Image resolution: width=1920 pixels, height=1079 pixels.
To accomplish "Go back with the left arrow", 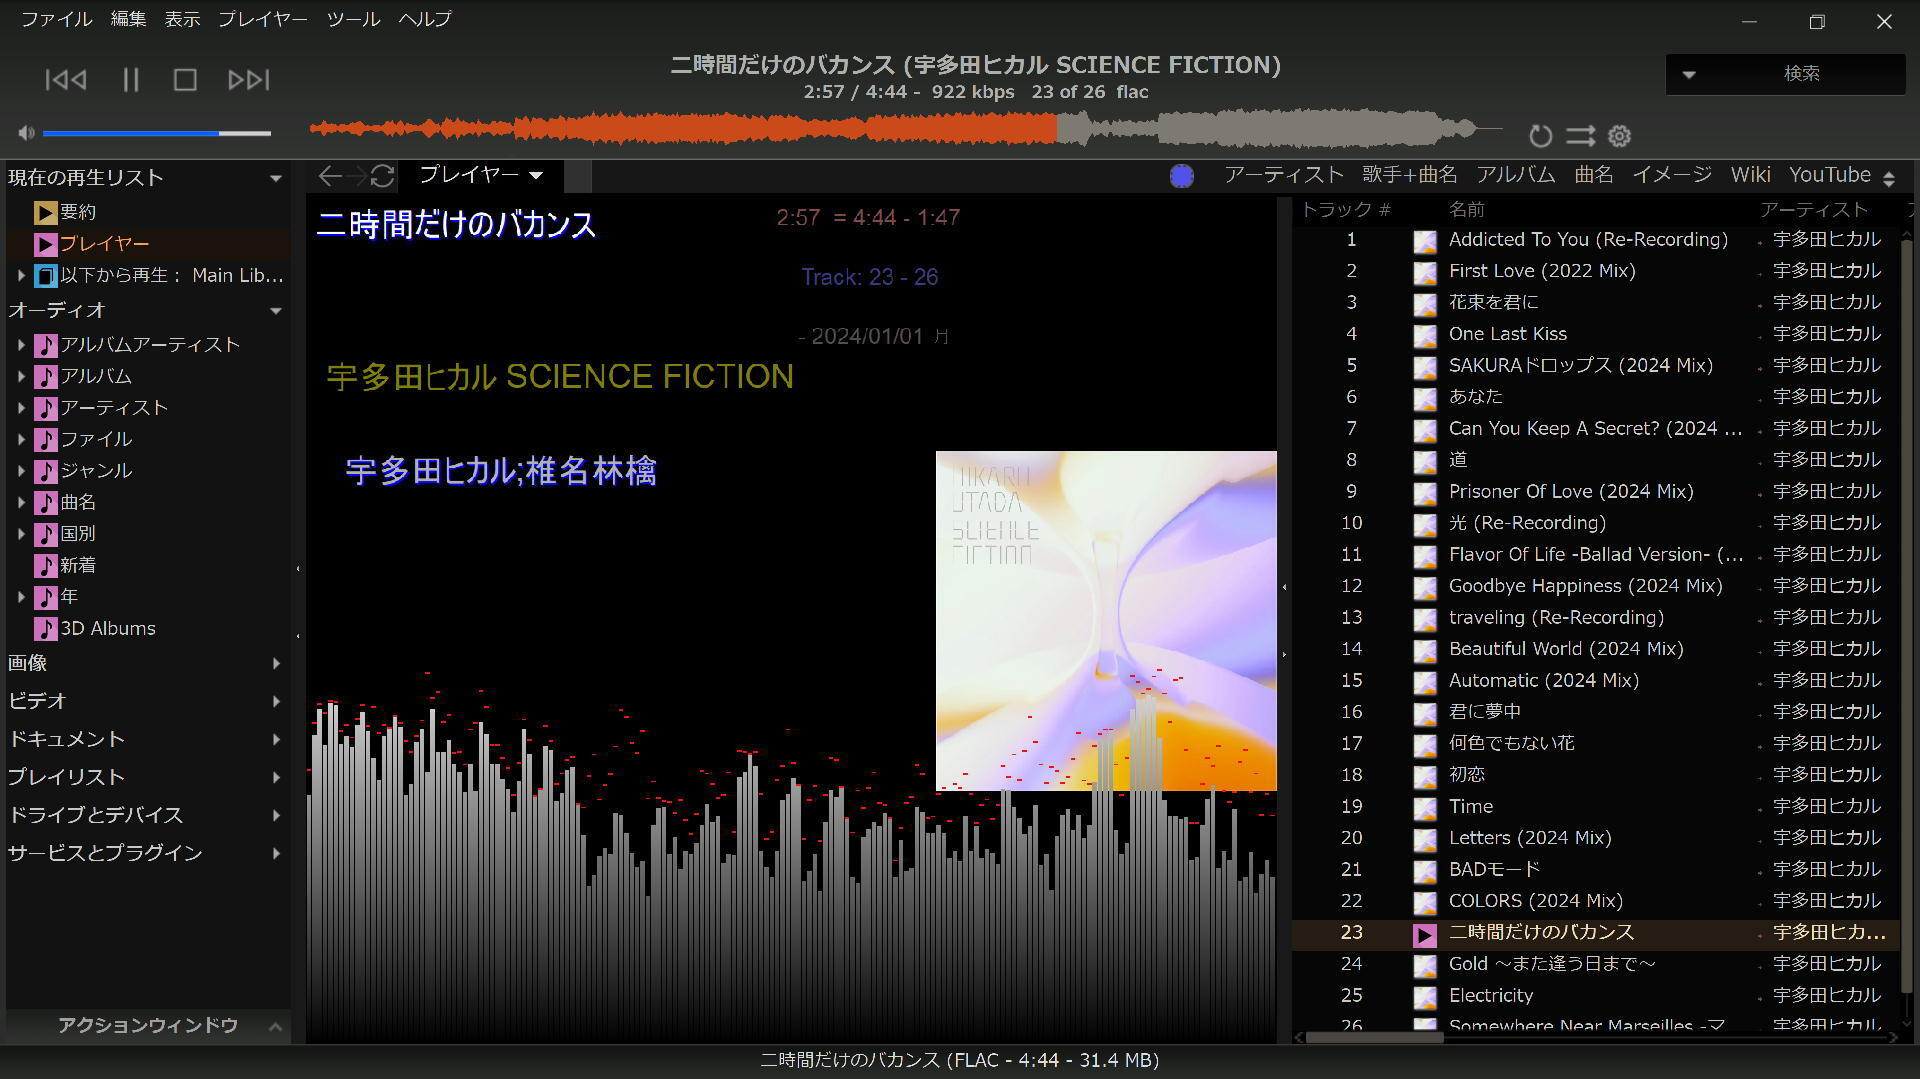I will pos(328,177).
